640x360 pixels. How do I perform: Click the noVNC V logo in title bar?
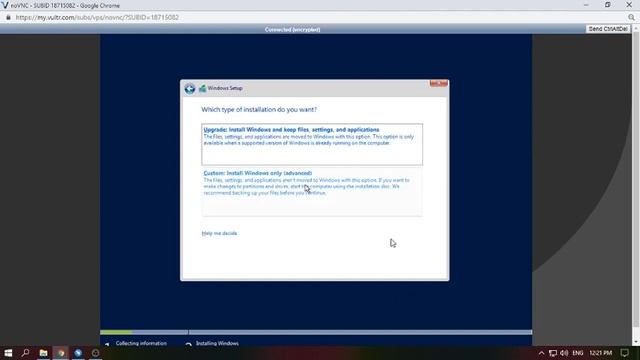pos(4,5)
